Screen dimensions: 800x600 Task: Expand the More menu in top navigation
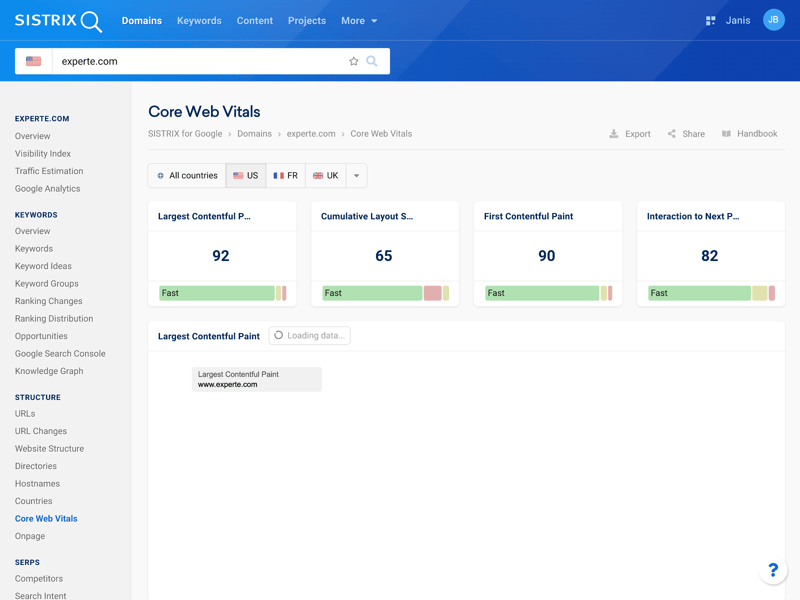[359, 21]
